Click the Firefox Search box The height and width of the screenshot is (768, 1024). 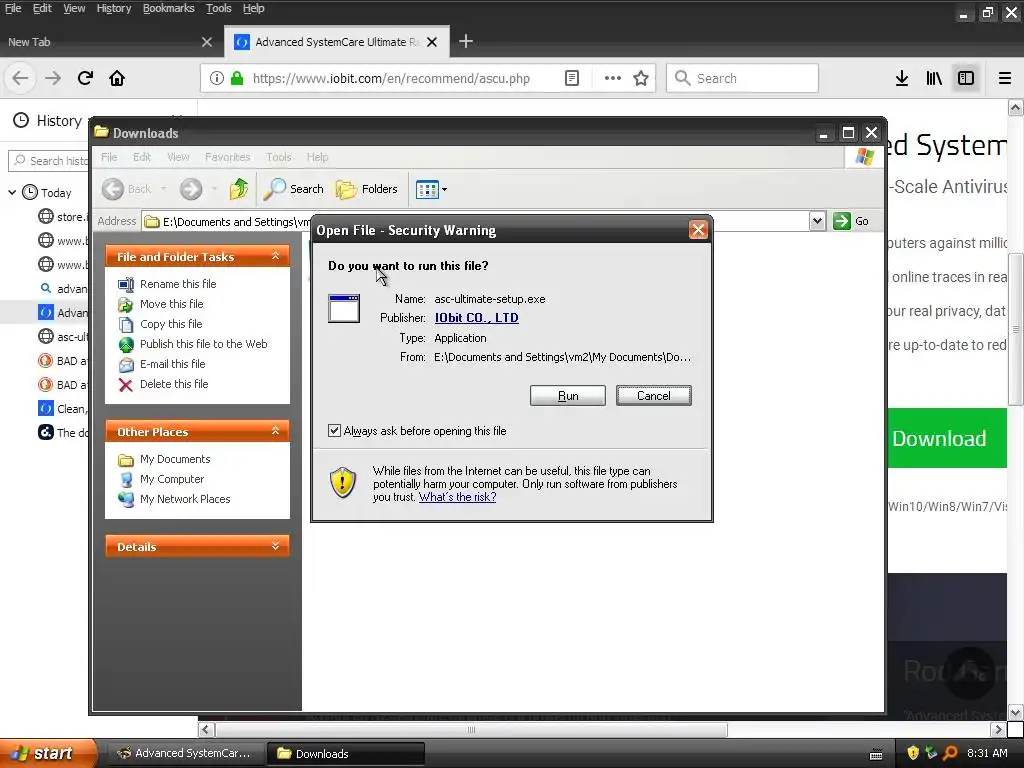(743, 78)
